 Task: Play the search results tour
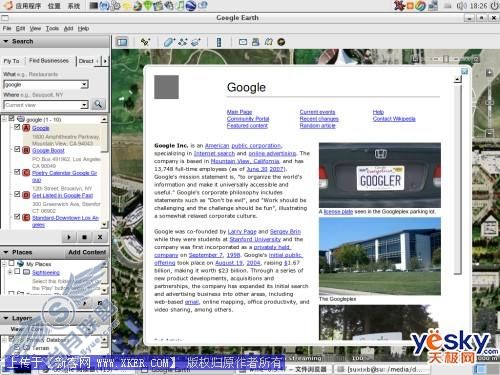(x=69, y=237)
